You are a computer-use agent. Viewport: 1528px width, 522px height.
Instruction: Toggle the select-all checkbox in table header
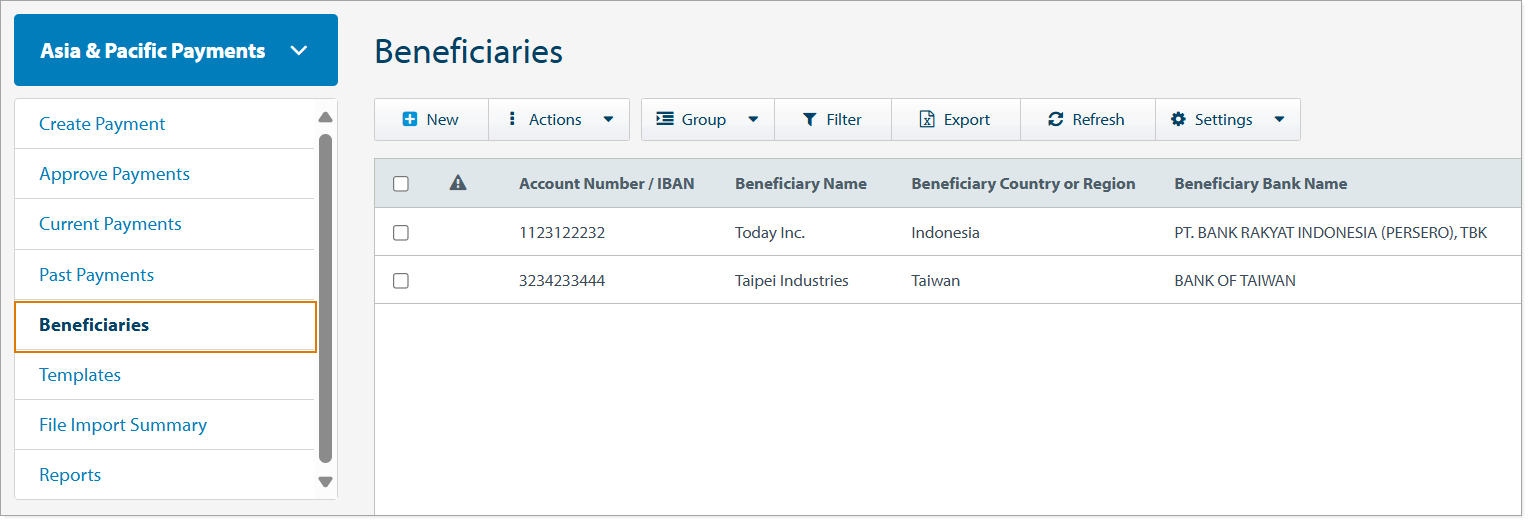(x=401, y=184)
